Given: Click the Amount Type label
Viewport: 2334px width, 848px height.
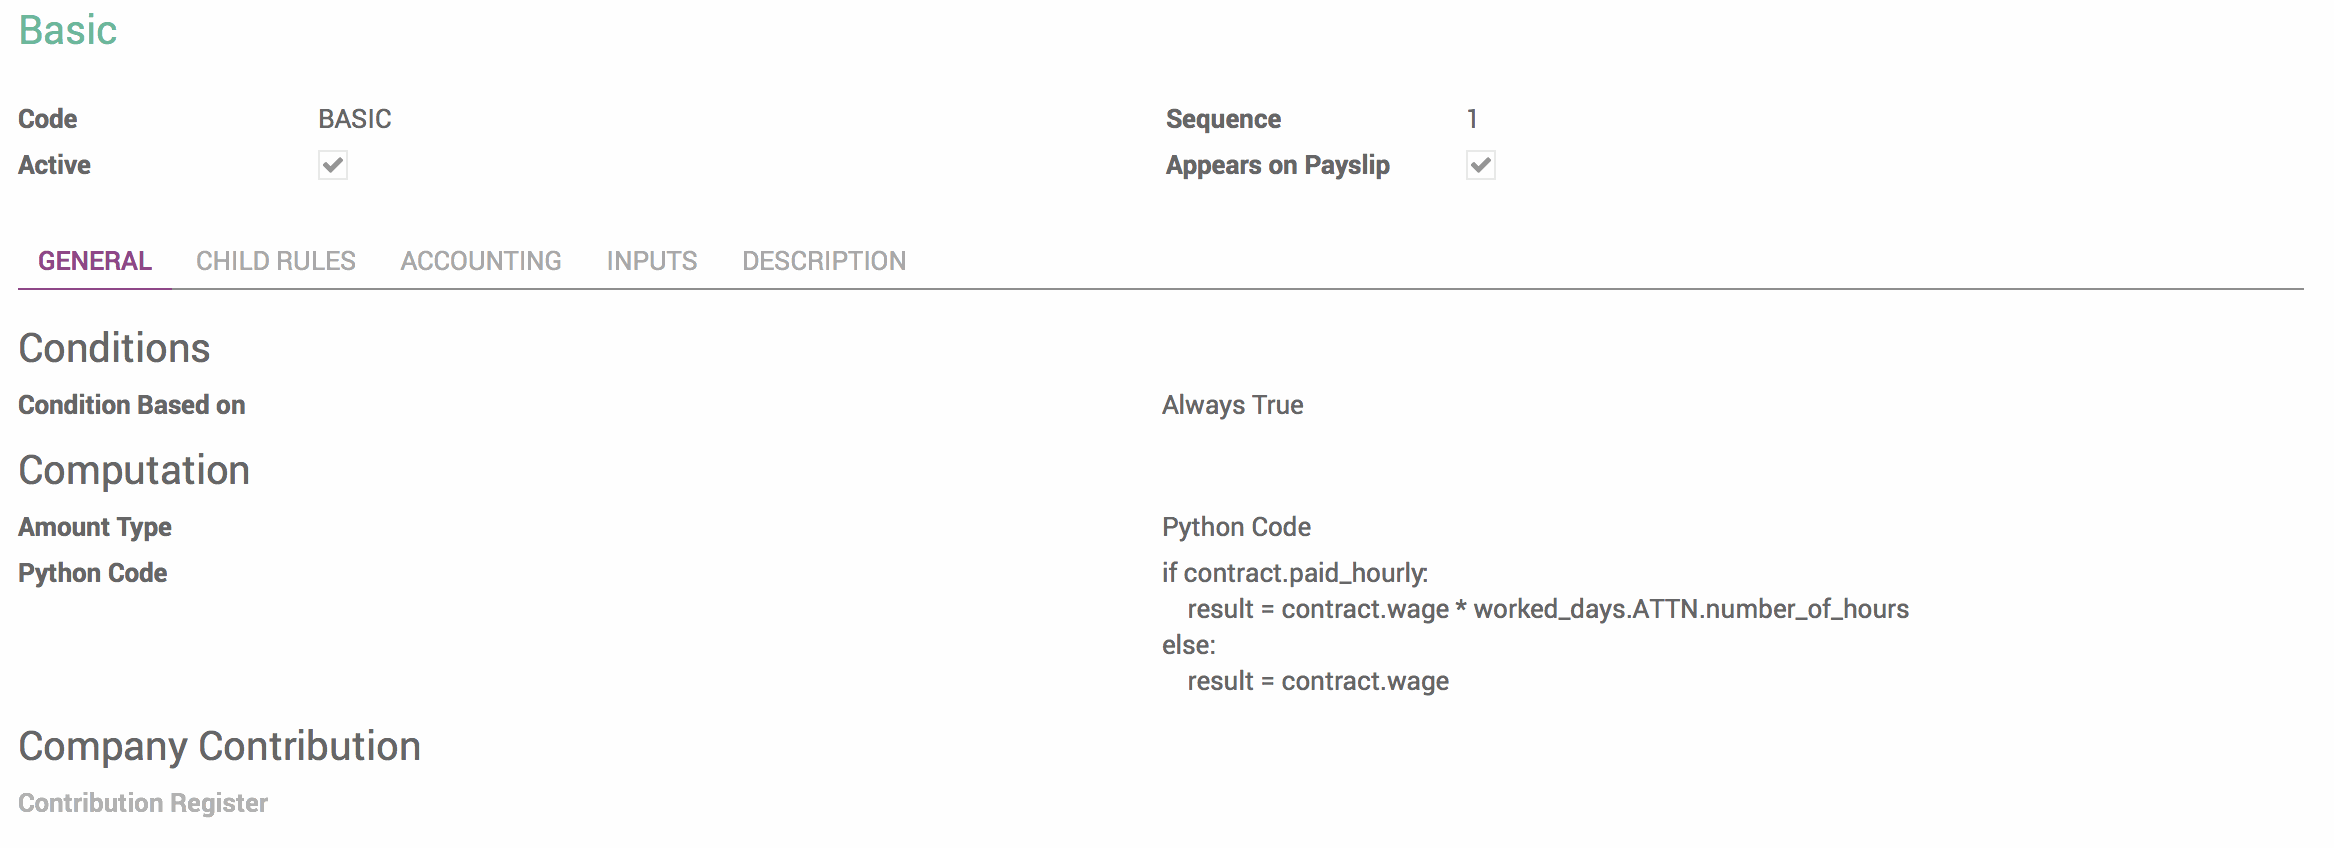Looking at the screenshot, I should pos(95,527).
